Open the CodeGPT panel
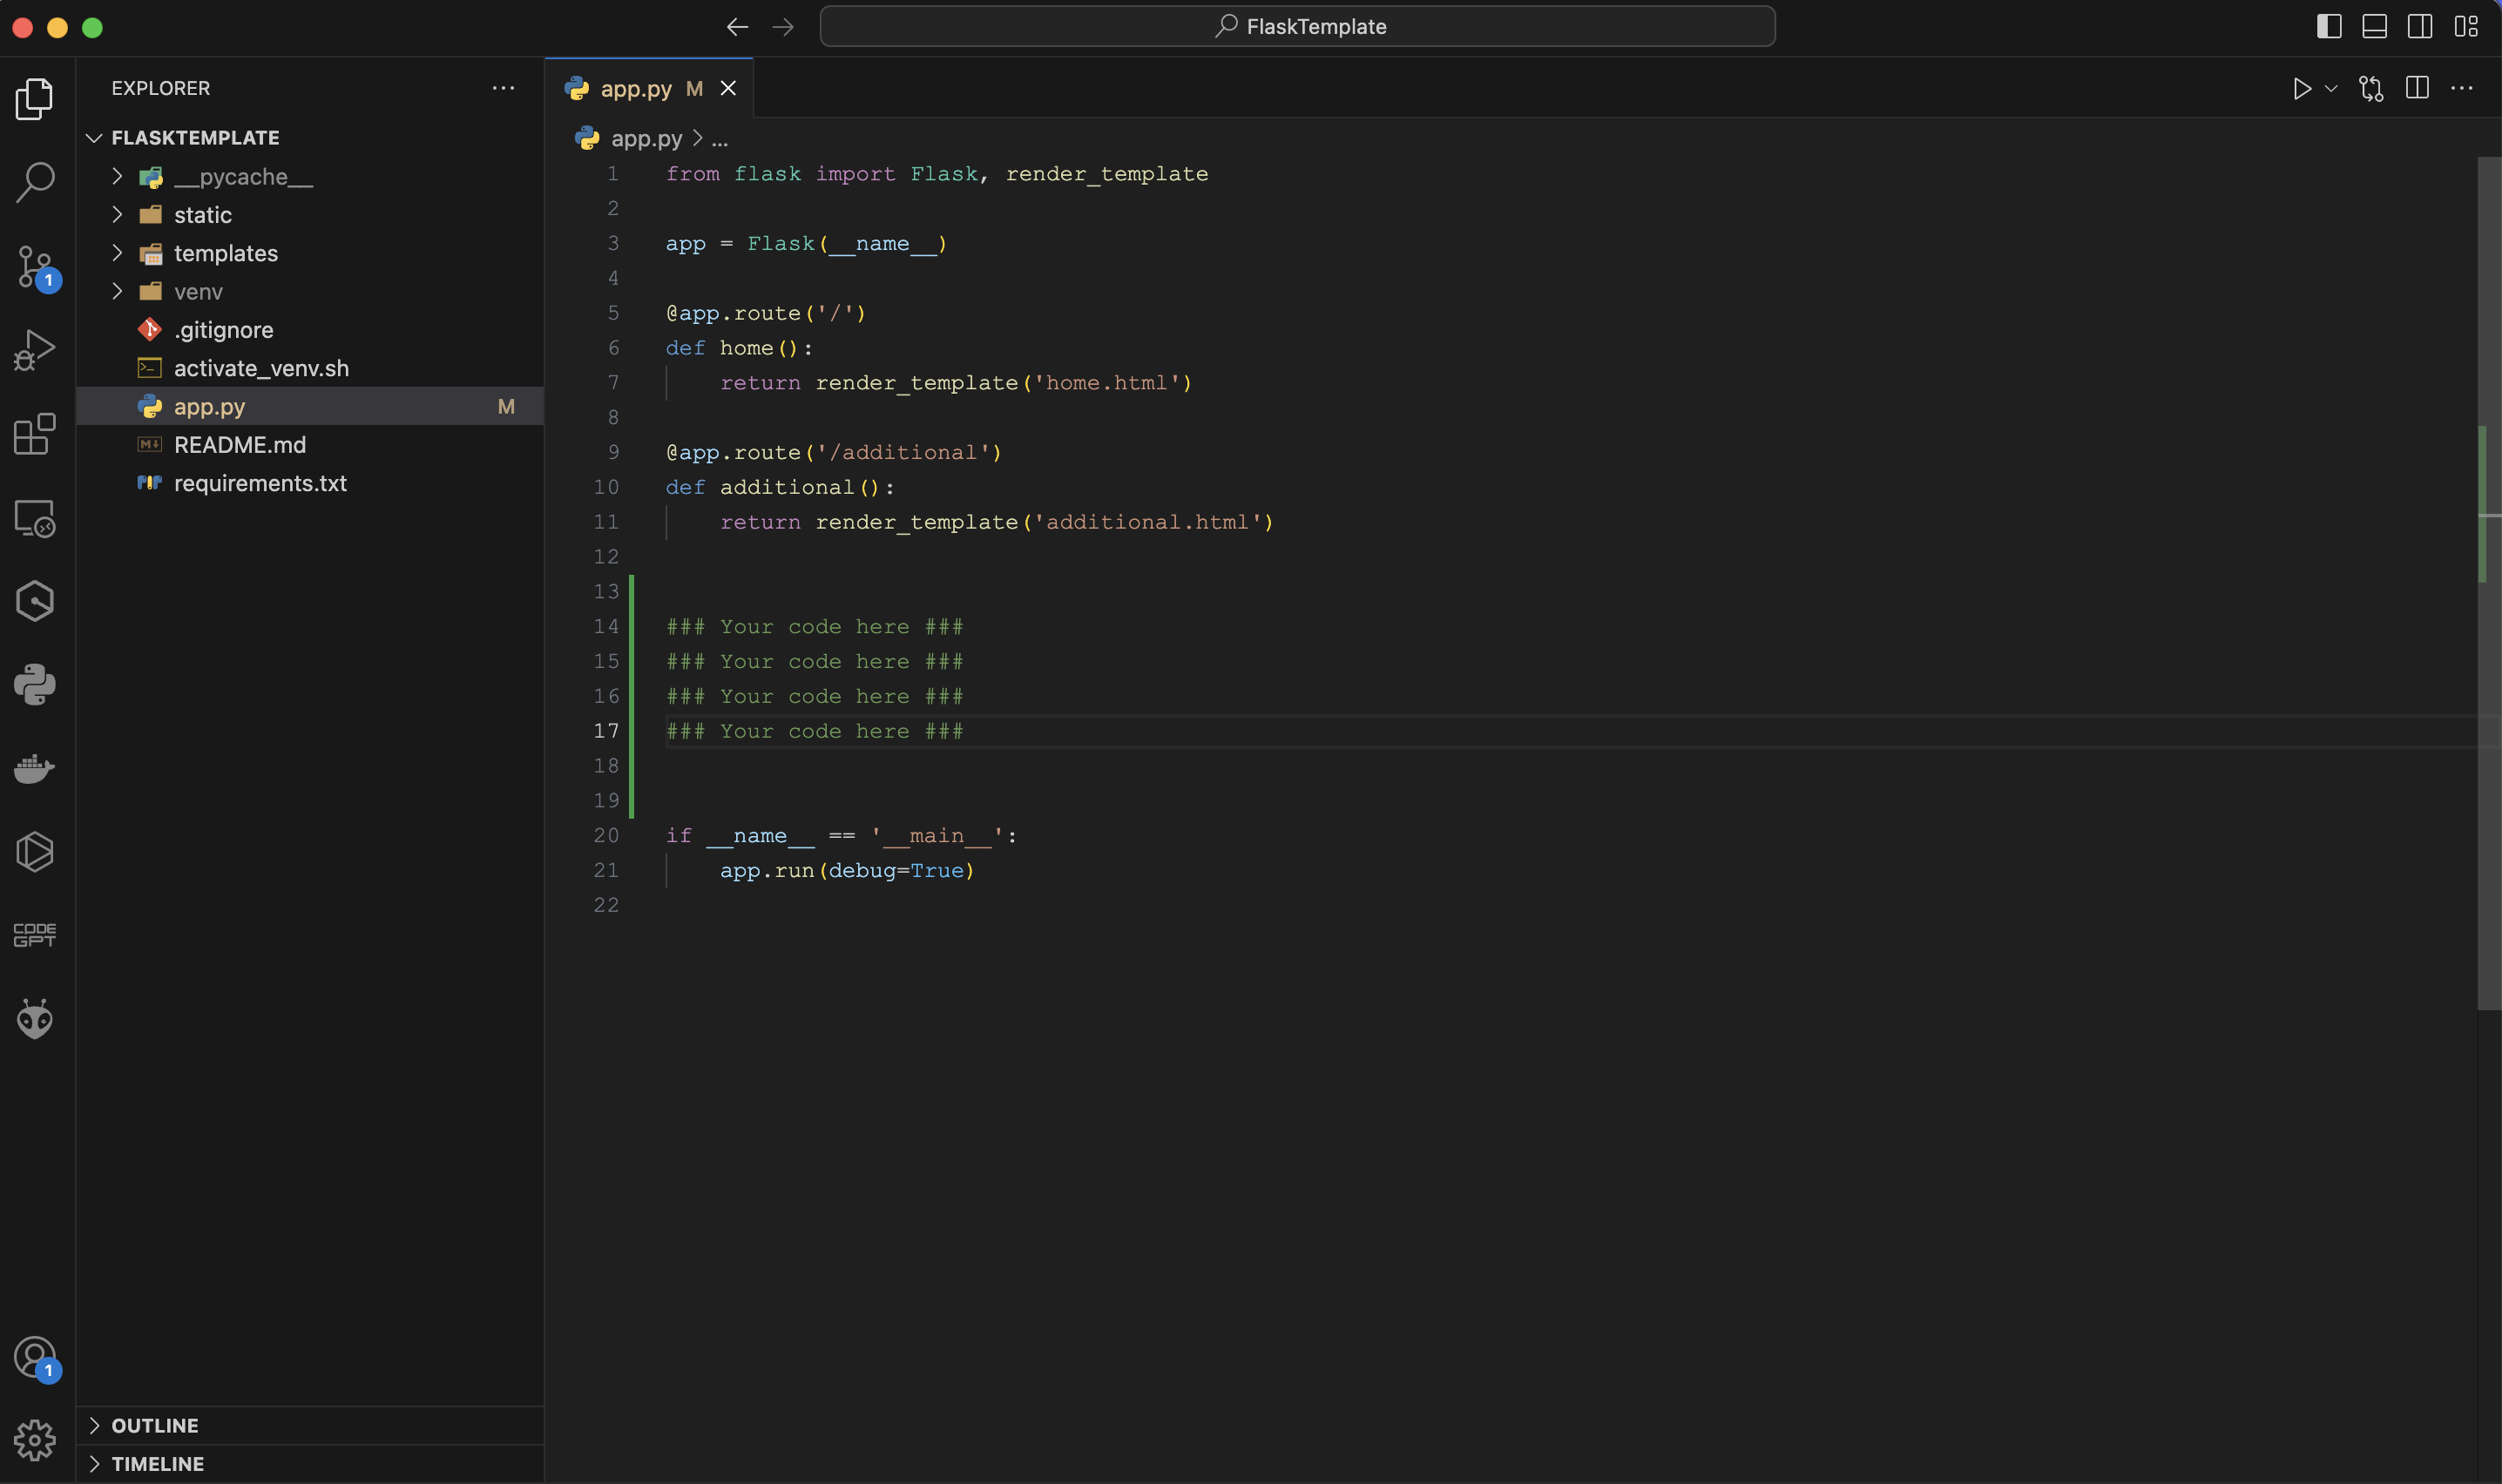This screenshot has height=1484, width=2502. point(35,935)
